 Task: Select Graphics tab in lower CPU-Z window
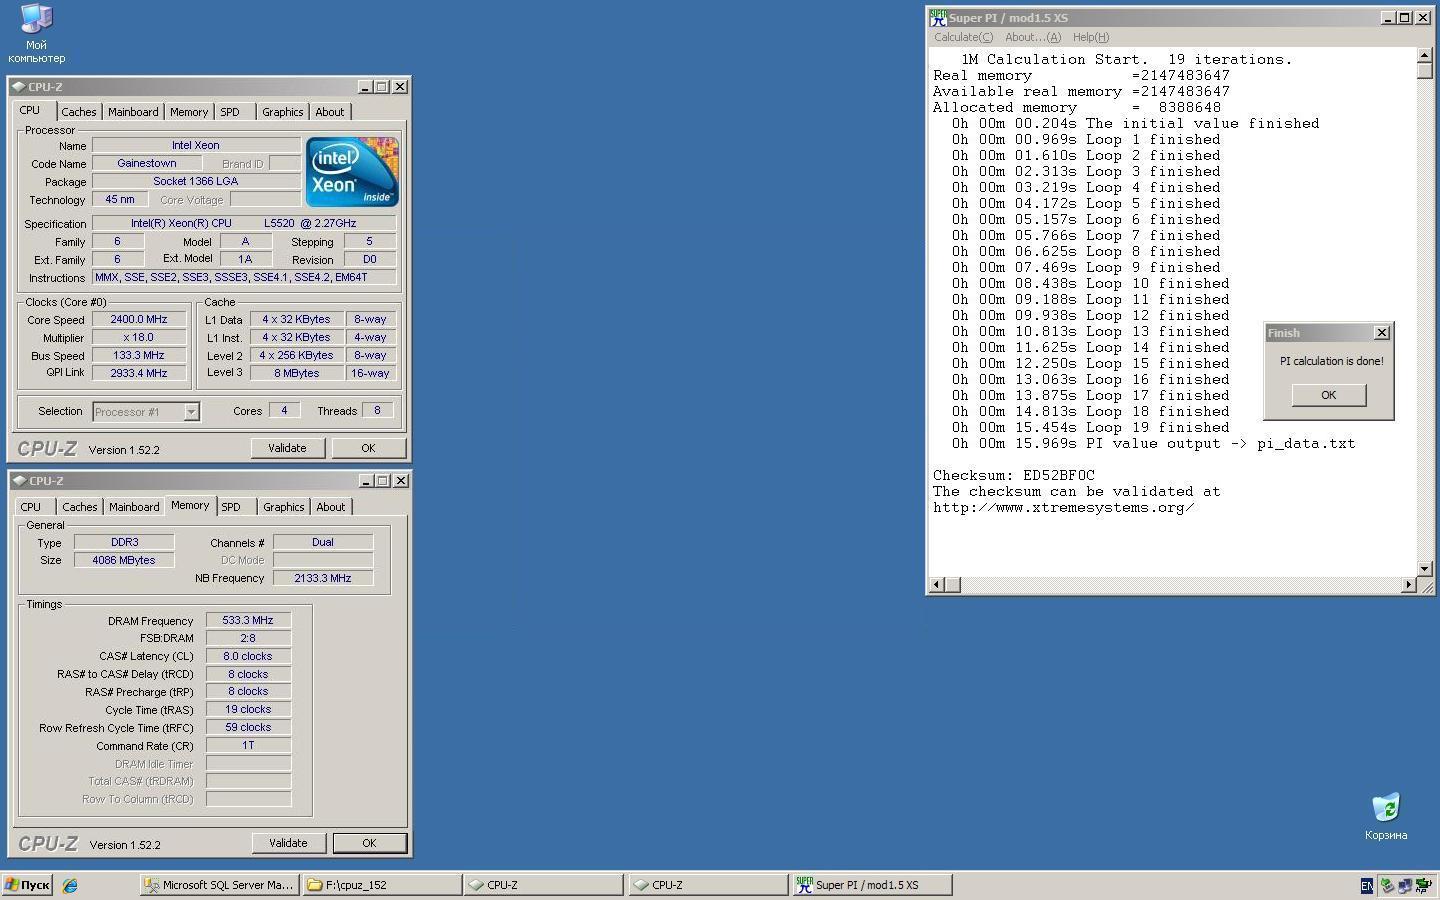[283, 507]
